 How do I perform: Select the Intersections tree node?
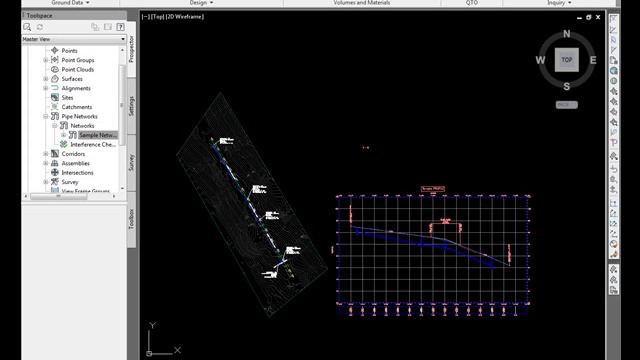pyautogui.click(x=77, y=173)
